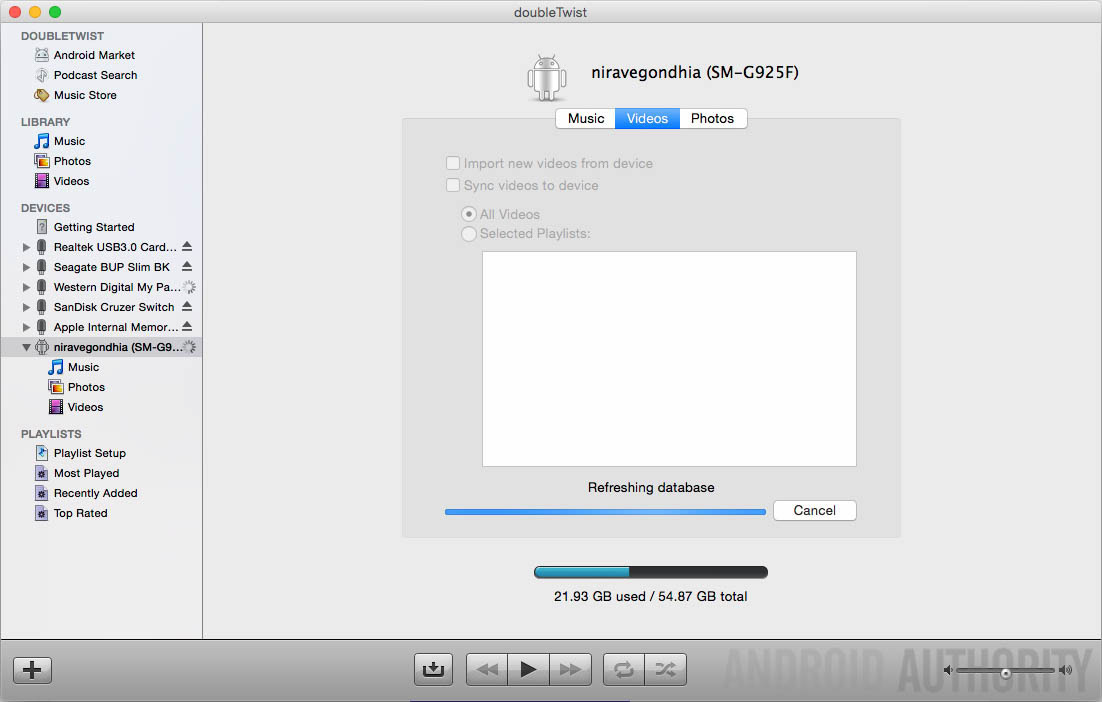
Task: Click '21.93 GB used / 54.87 GB total'
Action: tap(651, 597)
